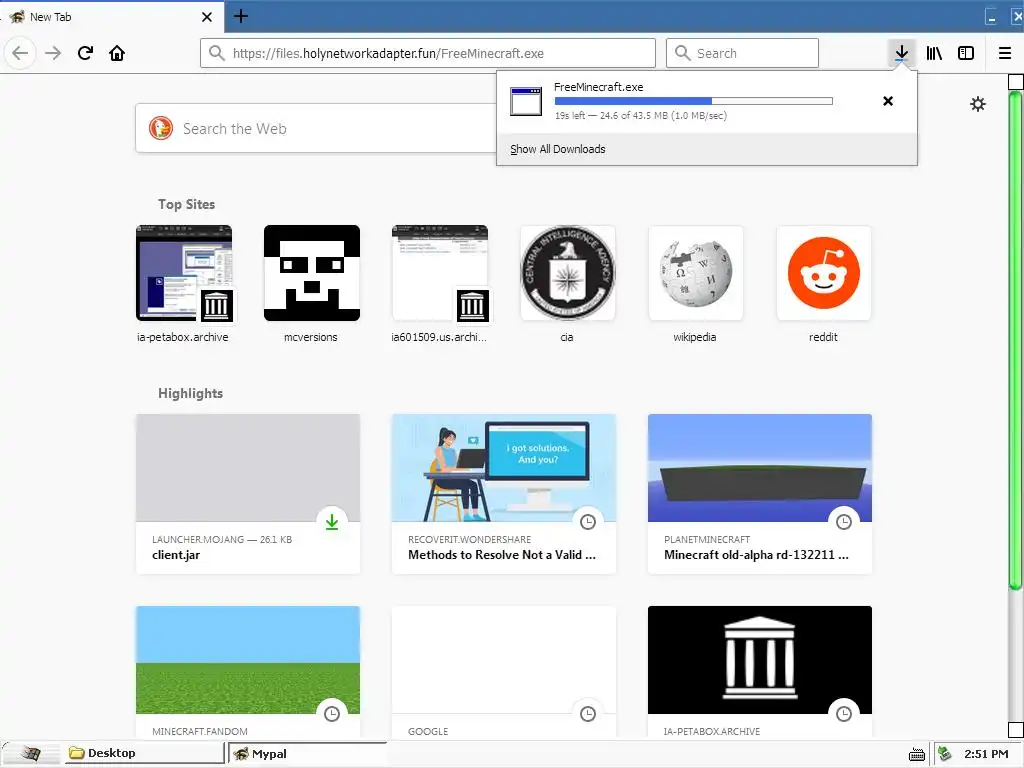
Task: Go back with the back arrow
Action: (x=20, y=53)
